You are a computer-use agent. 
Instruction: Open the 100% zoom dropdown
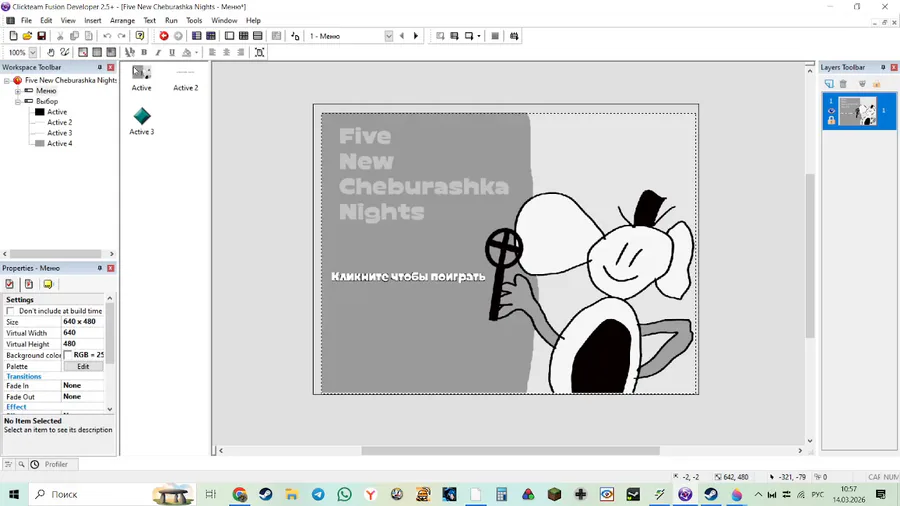pos(33,52)
